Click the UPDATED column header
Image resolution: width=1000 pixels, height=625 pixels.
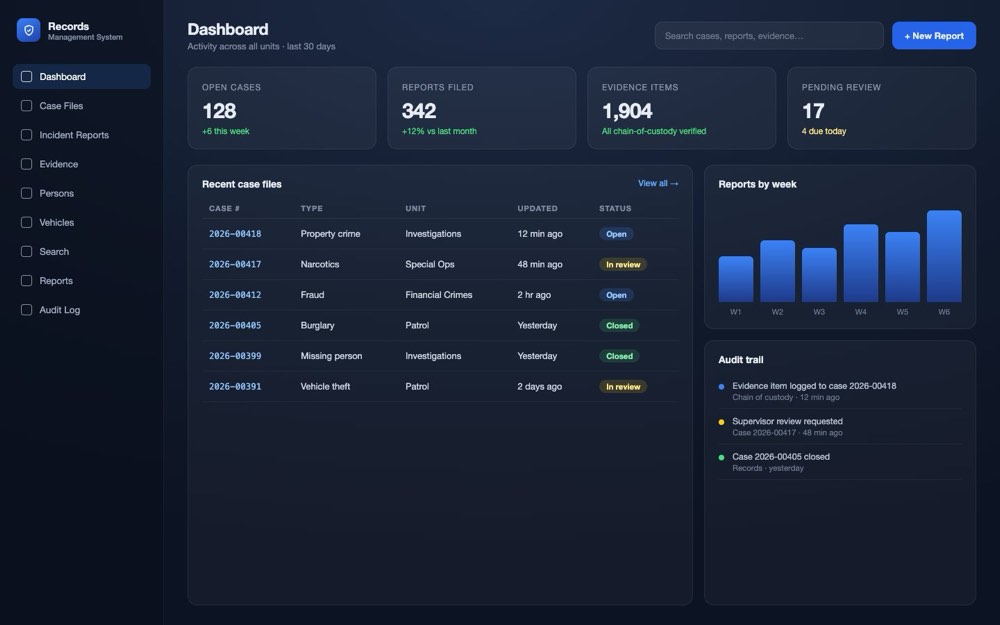[x=538, y=209]
